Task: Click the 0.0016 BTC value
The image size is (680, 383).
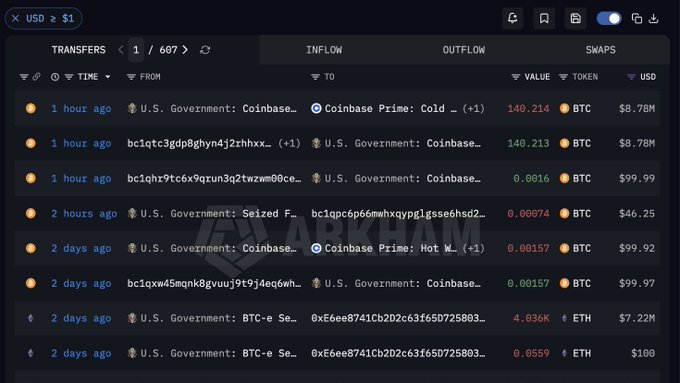Action: (531, 178)
